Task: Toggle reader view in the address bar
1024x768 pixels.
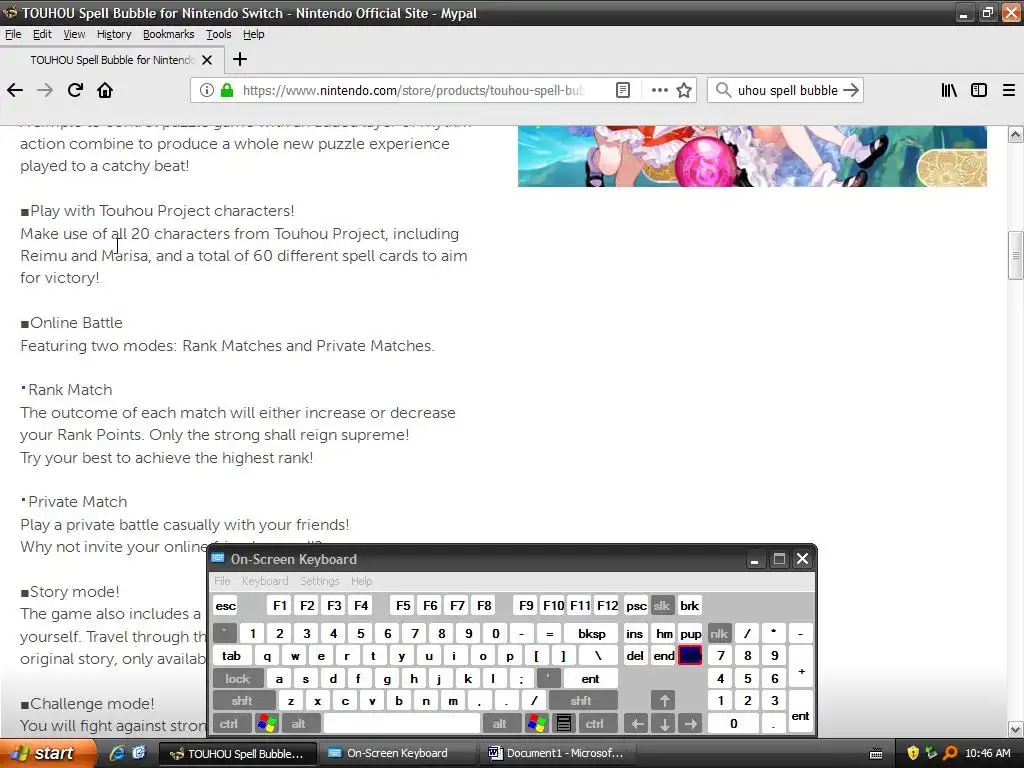Action: point(623,90)
